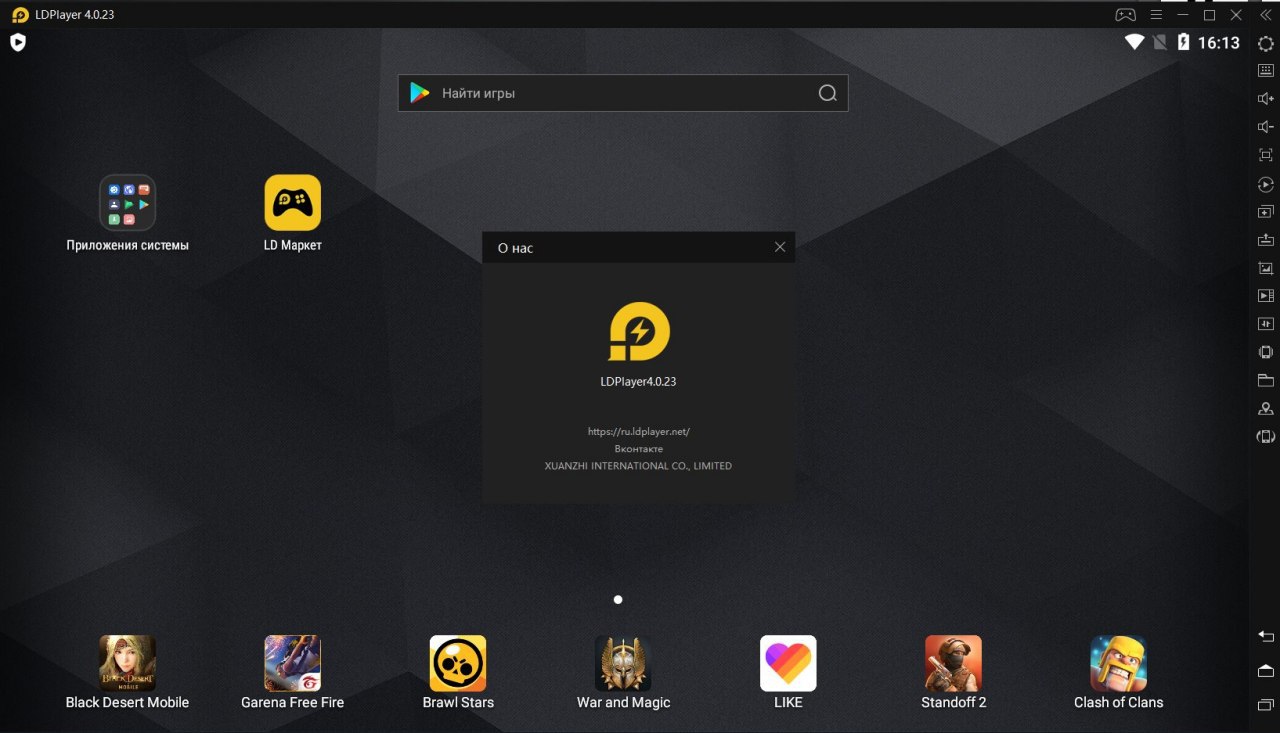Image resolution: width=1280 pixels, height=733 pixels.
Task: Open the hamburger menu in the title bar
Action: click(1155, 15)
